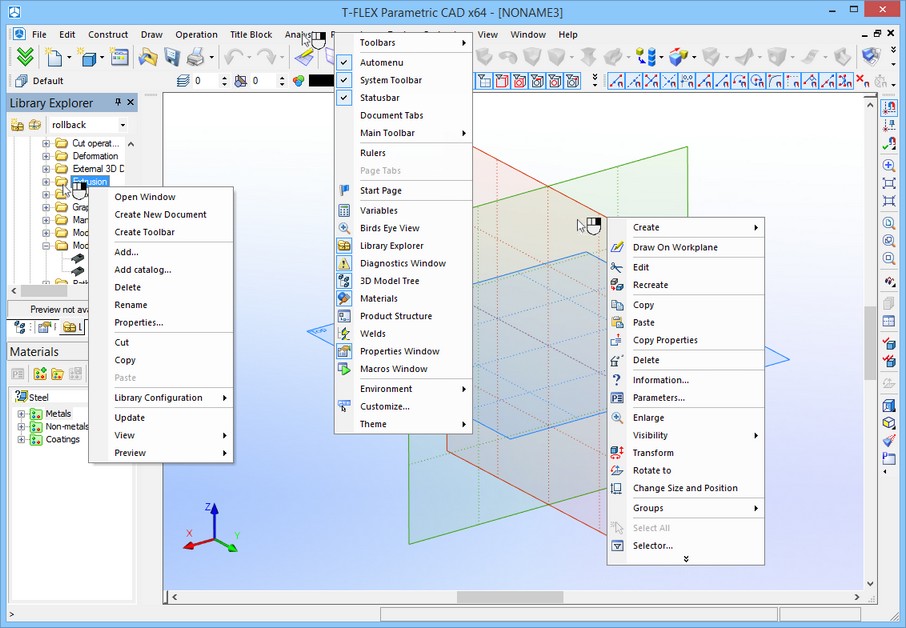Select Rename in the library context menu
This screenshot has height=628, width=906.
pos(161,305)
